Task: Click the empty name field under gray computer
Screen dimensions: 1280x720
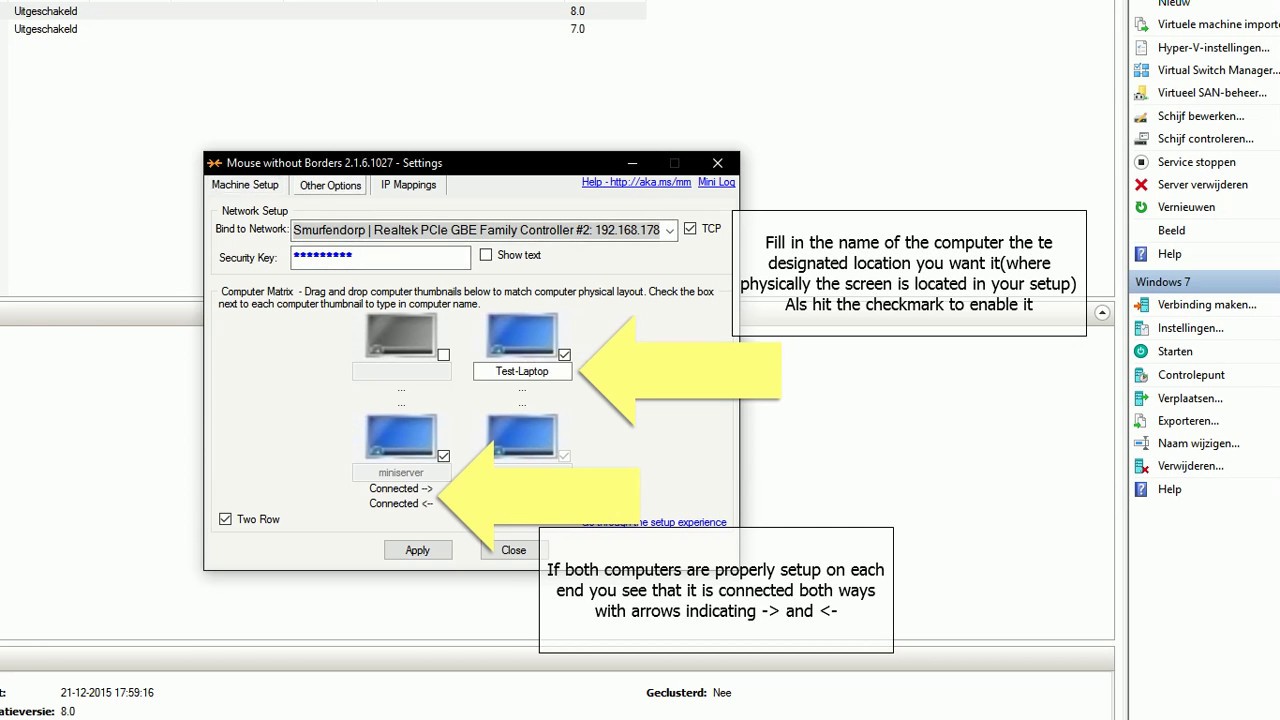Action: tap(401, 371)
